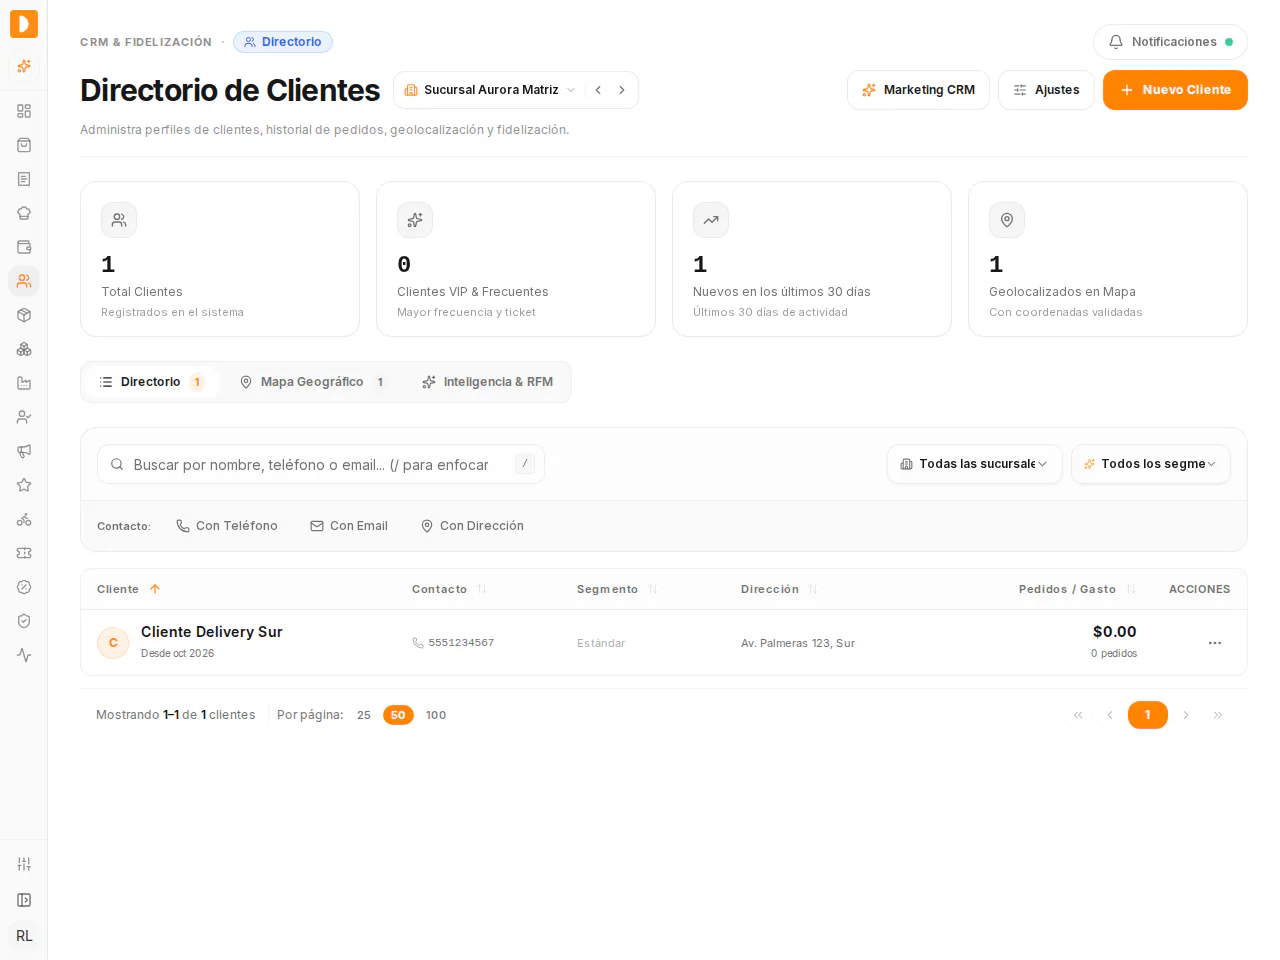The width and height of the screenshot is (1280, 960).
Task: Go to the previous branch with left chevron
Action: coord(598,90)
